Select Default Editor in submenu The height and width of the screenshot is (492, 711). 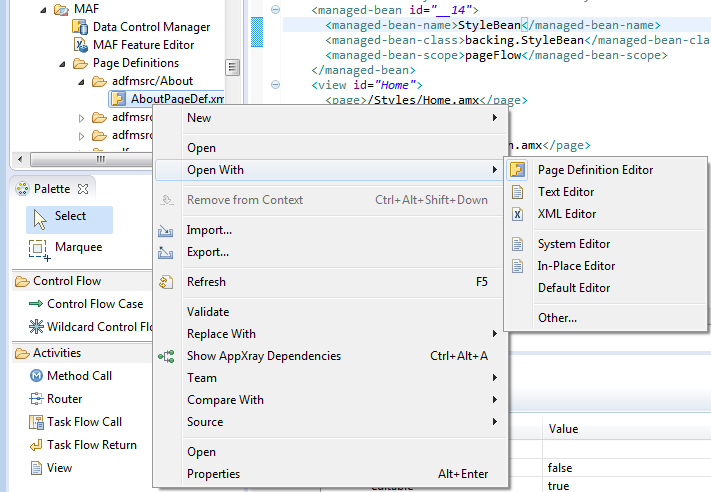pyautogui.click(x=606, y=288)
